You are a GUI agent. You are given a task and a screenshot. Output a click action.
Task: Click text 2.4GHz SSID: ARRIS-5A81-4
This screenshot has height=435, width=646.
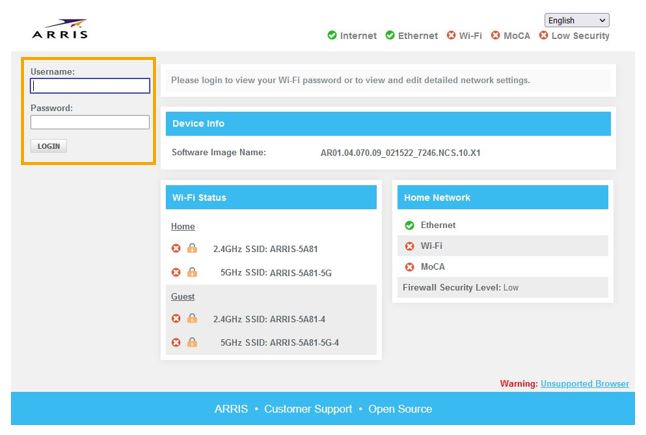(x=269, y=319)
